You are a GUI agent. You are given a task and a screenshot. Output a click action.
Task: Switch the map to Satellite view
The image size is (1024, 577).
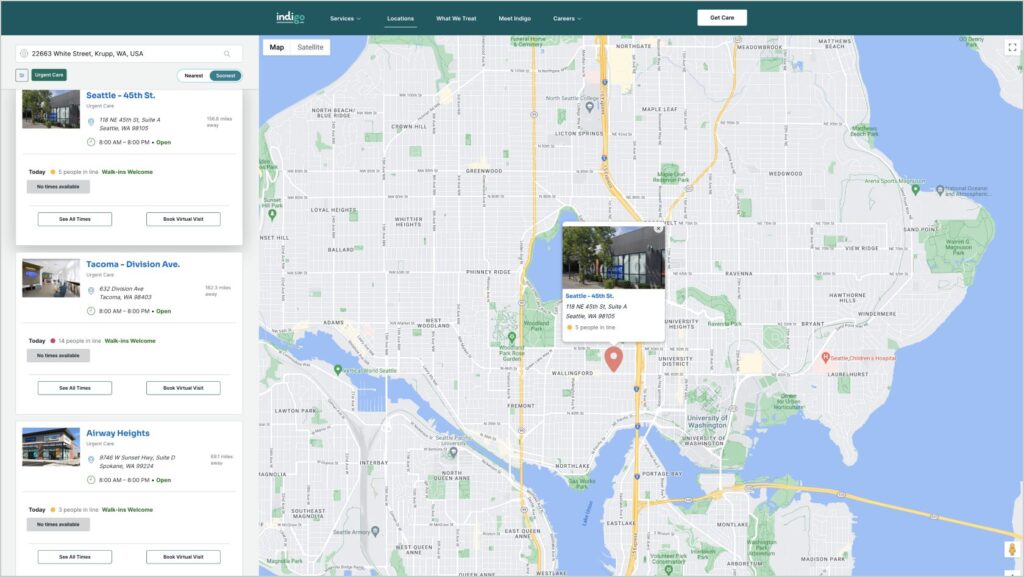tap(310, 47)
